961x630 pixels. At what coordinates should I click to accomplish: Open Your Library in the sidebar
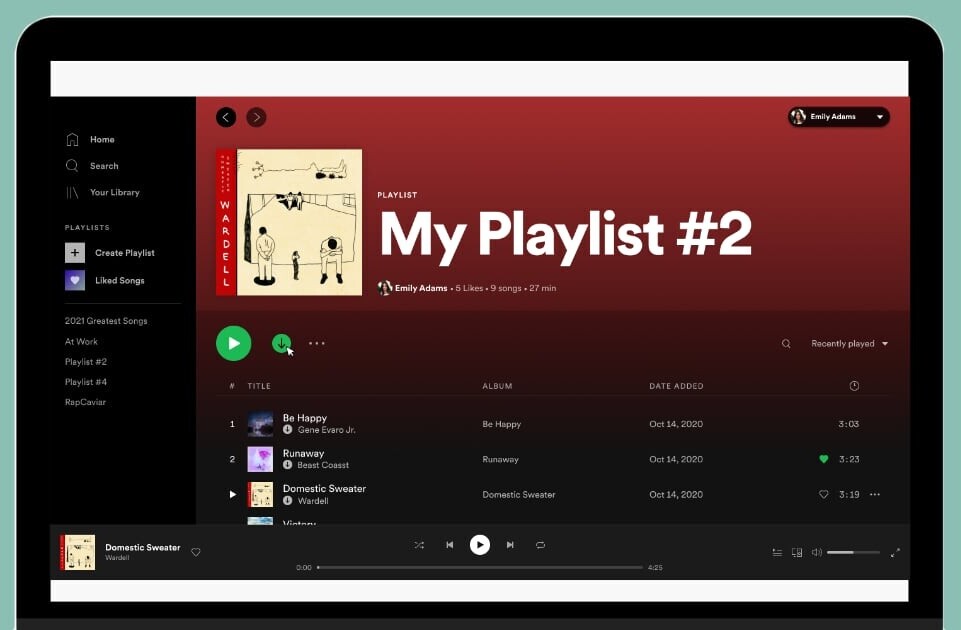pos(114,193)
